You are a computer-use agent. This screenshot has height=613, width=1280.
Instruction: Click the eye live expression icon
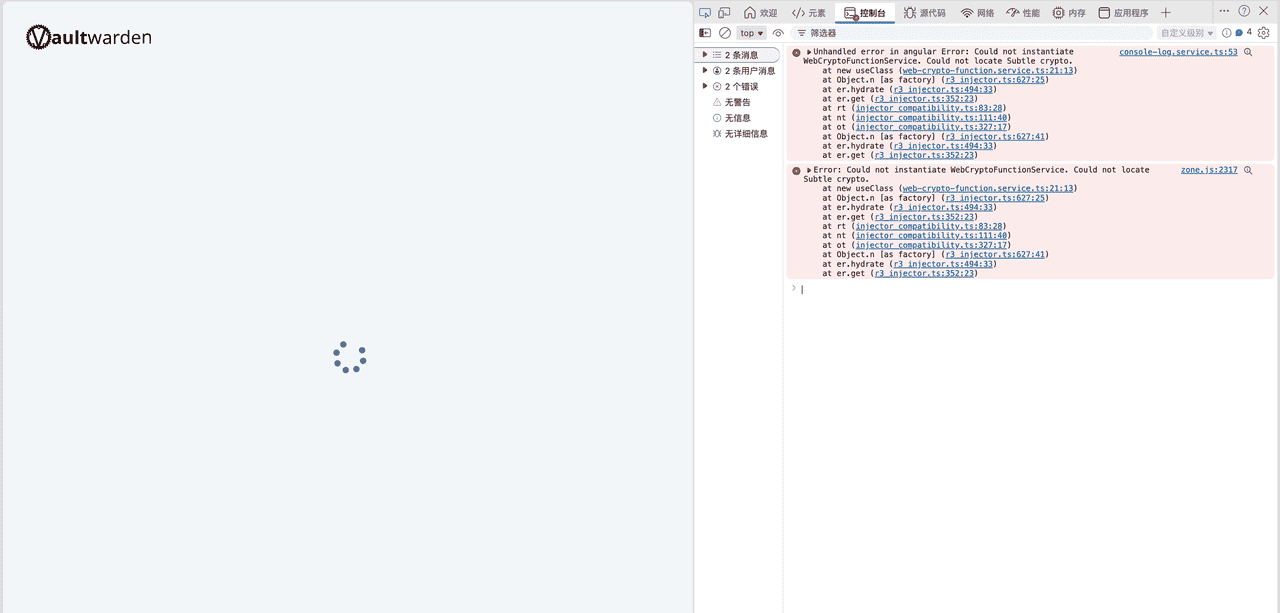coord(778,33)
